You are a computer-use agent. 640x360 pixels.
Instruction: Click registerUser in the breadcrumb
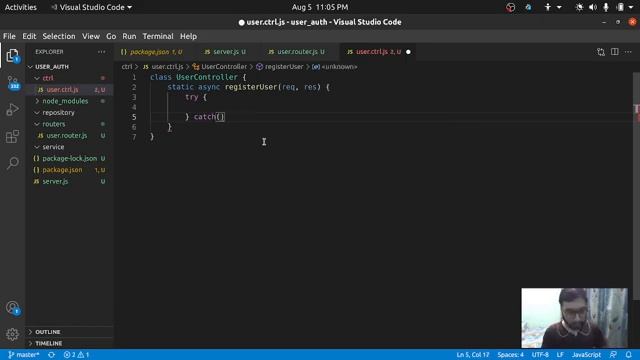point(284,67)
